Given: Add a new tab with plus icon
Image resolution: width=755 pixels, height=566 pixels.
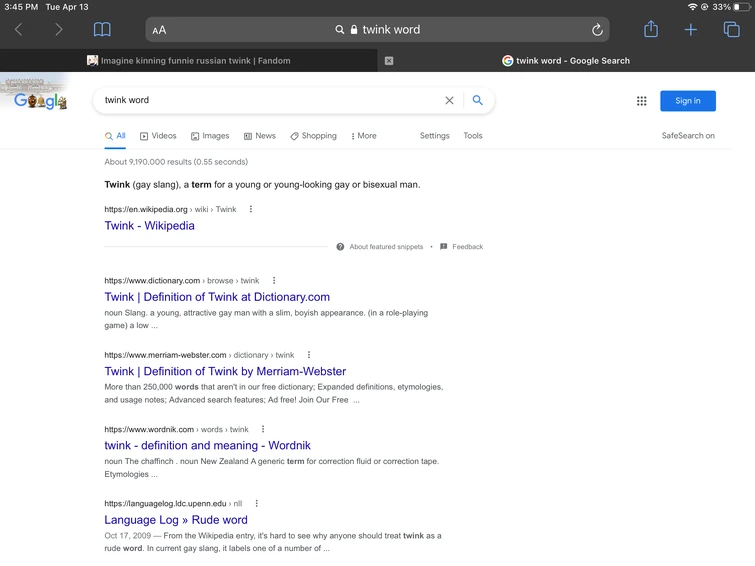Looking at the screenshot, I should click(690, 30).
